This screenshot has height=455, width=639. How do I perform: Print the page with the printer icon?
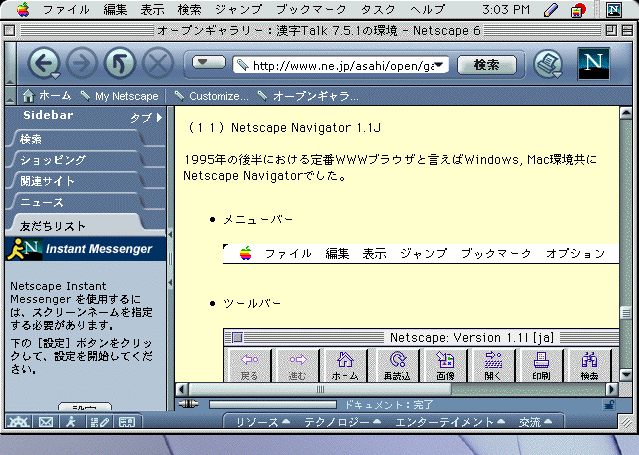coord(548,64)
